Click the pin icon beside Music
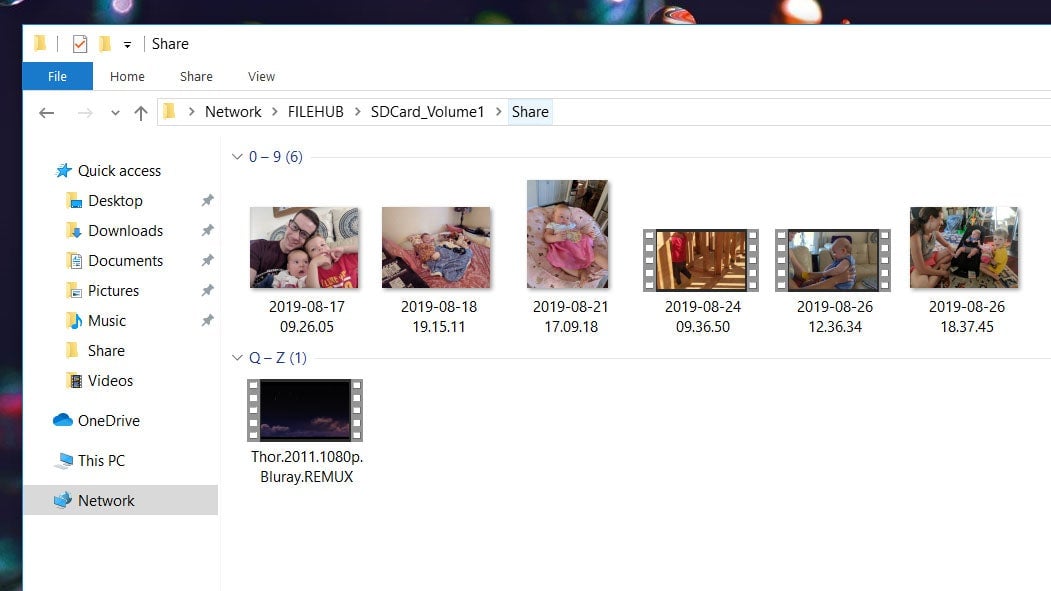 [207, 320]
